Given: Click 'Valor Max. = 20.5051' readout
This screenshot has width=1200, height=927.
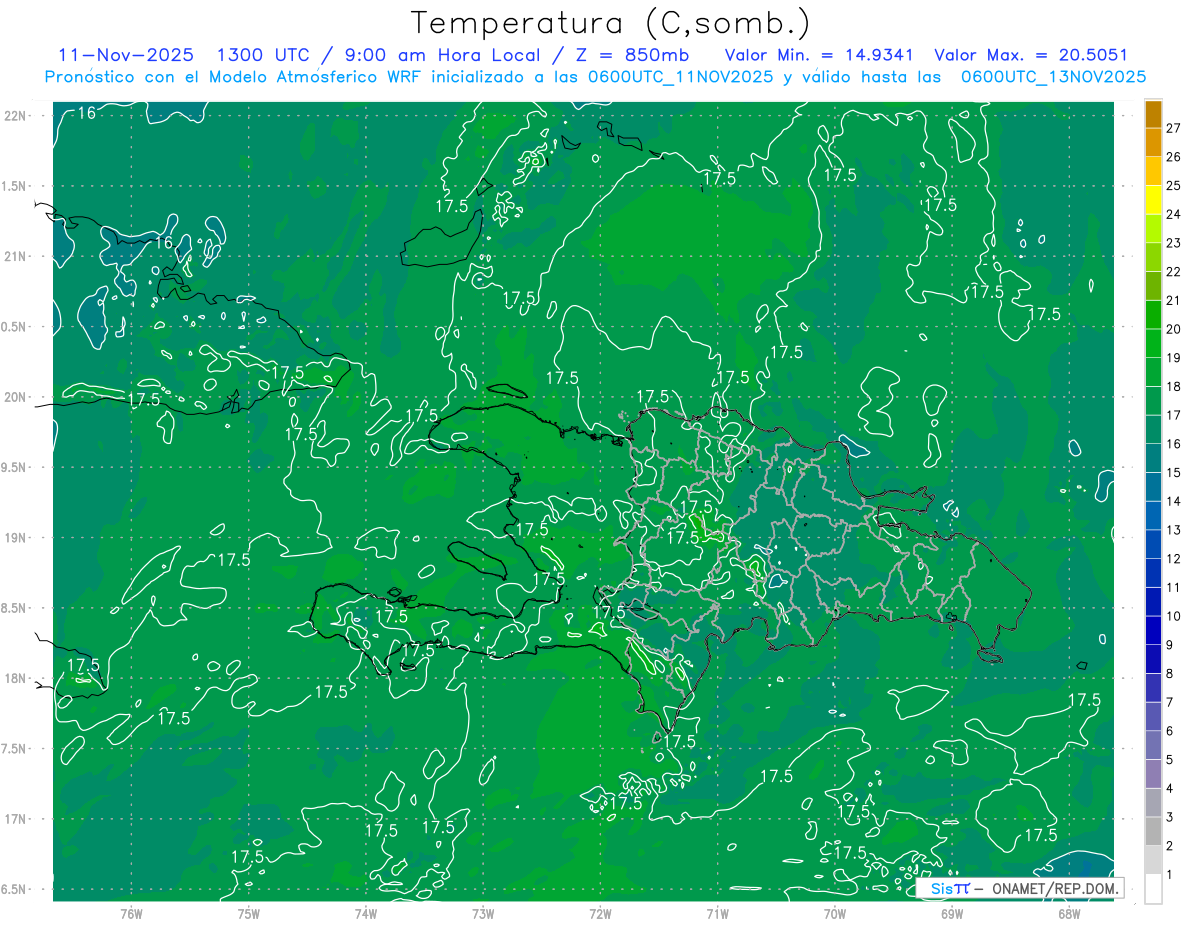Looking at the screenshot, I should [x=1031, y=55].
